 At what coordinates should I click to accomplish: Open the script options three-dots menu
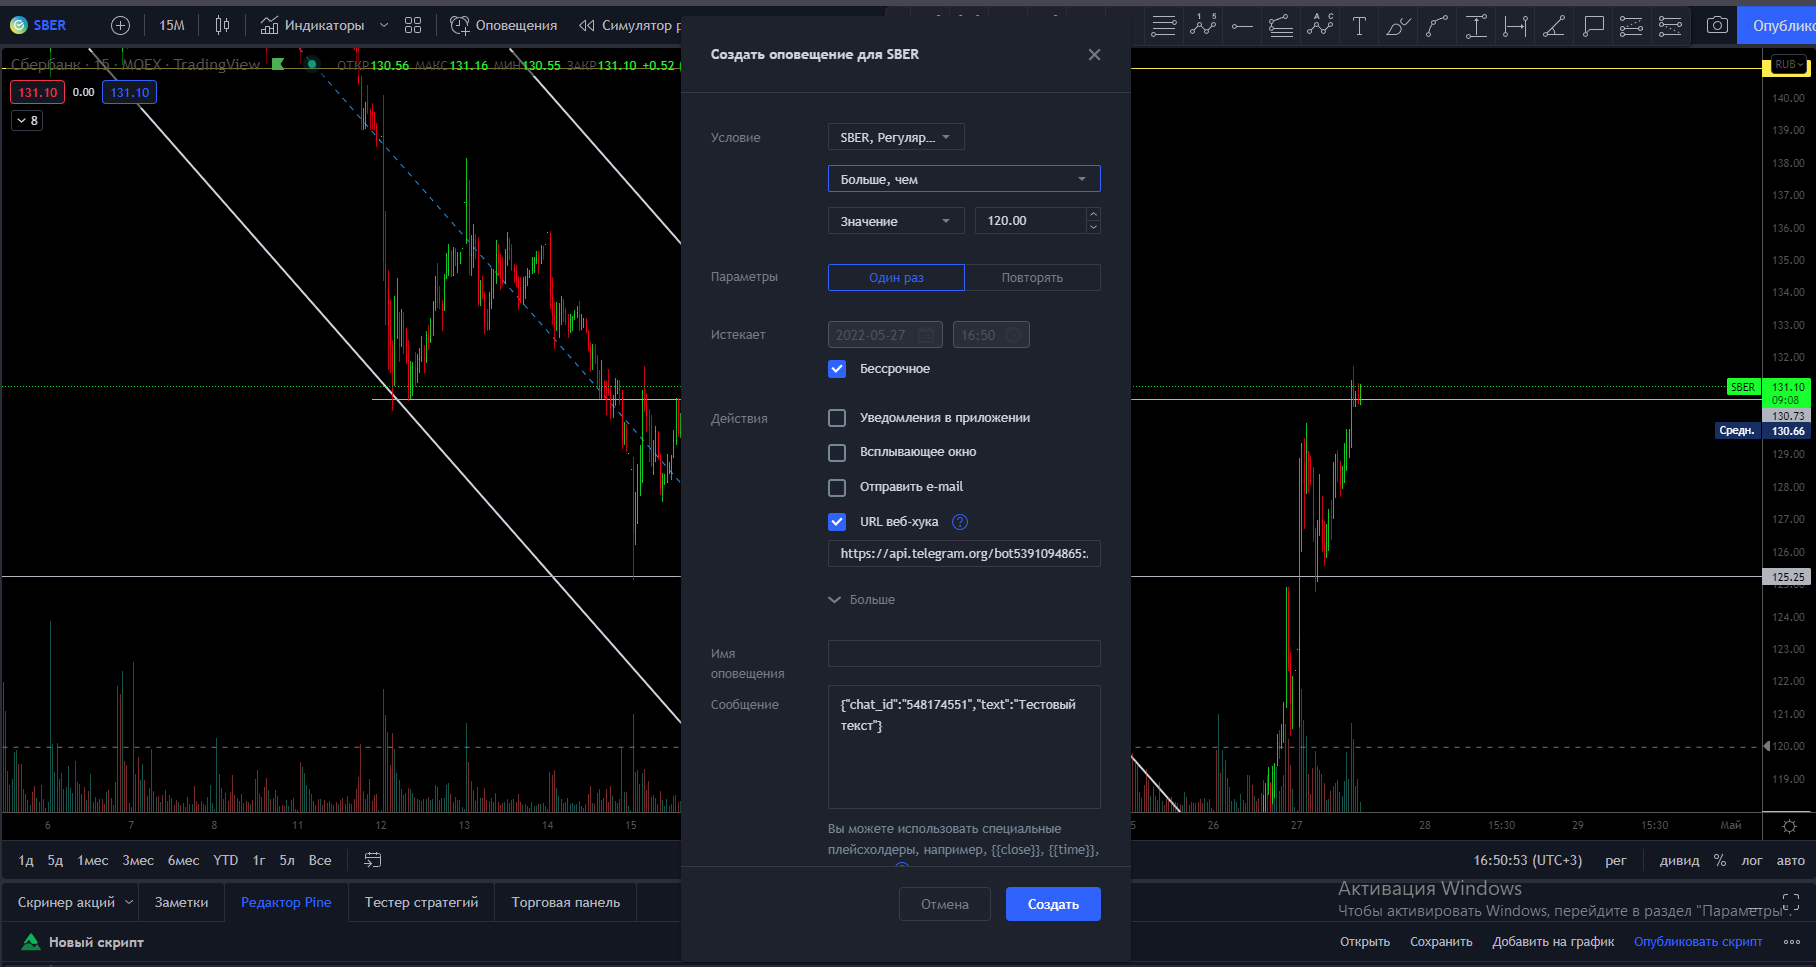pos(1792,942)
